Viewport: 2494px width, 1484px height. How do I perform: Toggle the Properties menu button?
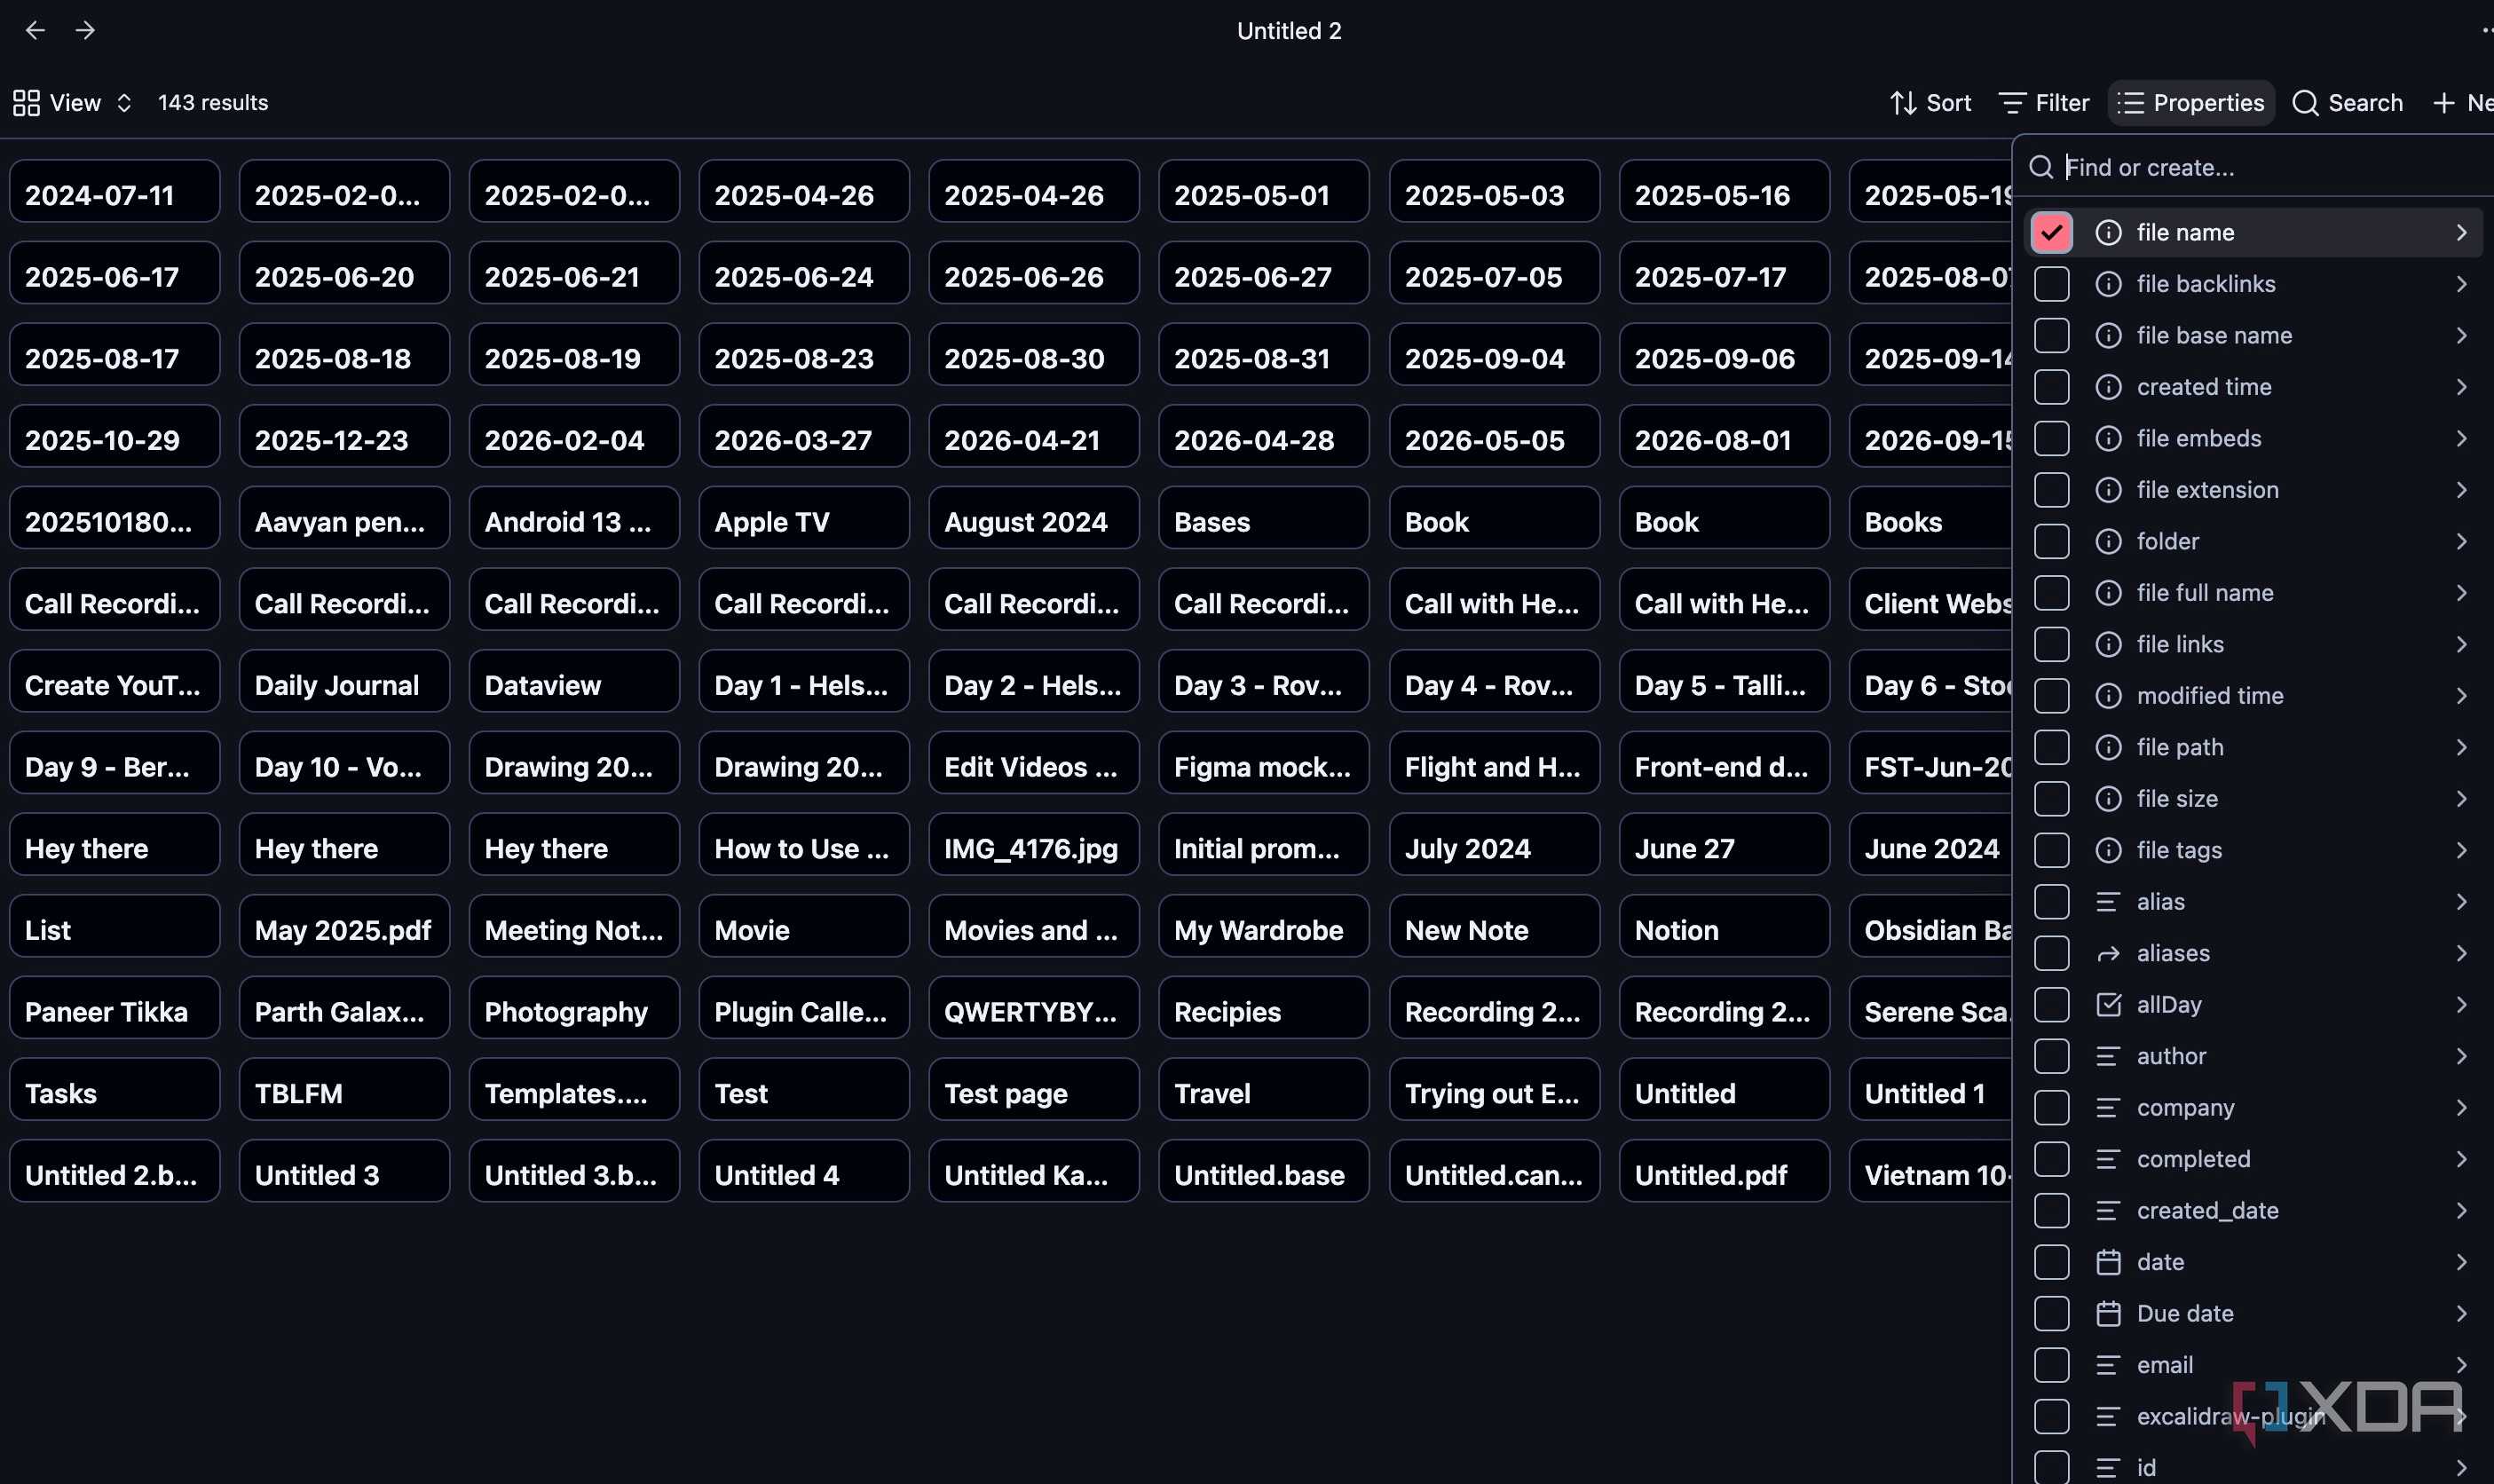(x=2191, y=103)
